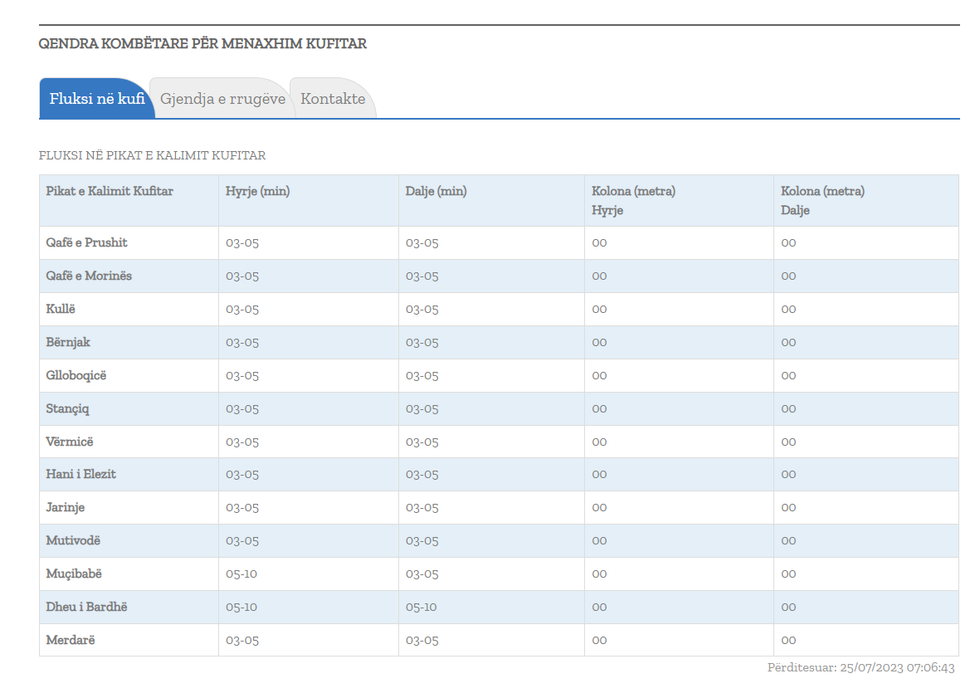Screen dimensions: 980x684
Task: Select the Pikat e Kalimit Kufitar column header
Action: [109, 191]
